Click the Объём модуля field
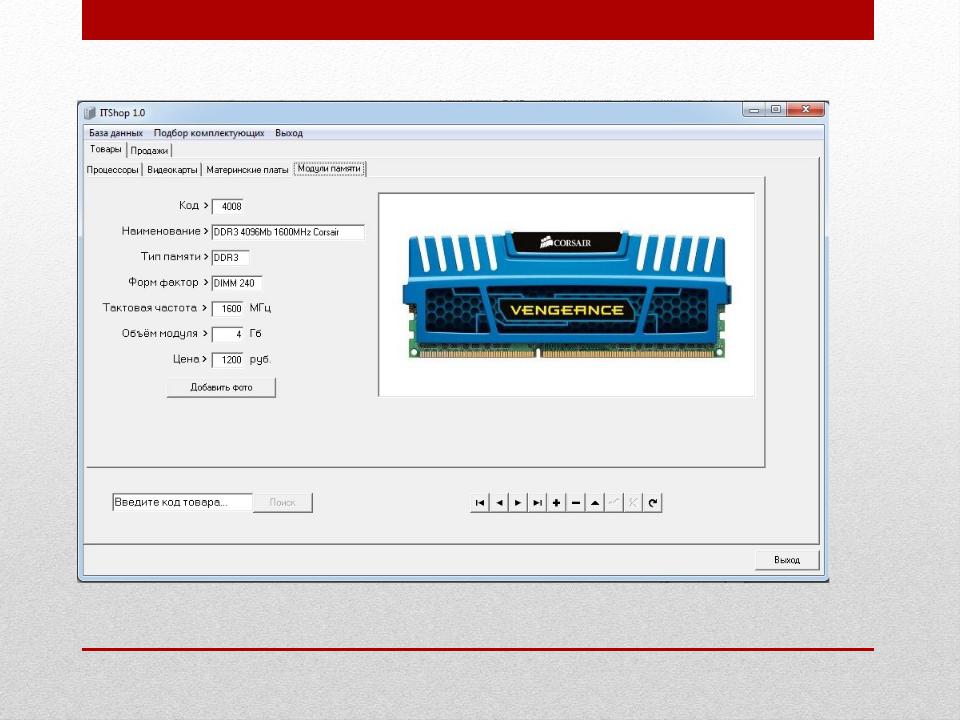Image resolution: width=960 pixels, height=720 pixels. click(228, 334)
